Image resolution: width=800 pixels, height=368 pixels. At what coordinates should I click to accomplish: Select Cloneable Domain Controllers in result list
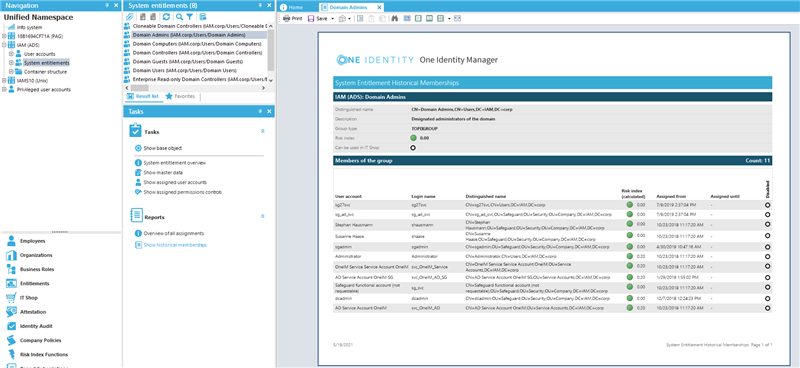[199, 26]
